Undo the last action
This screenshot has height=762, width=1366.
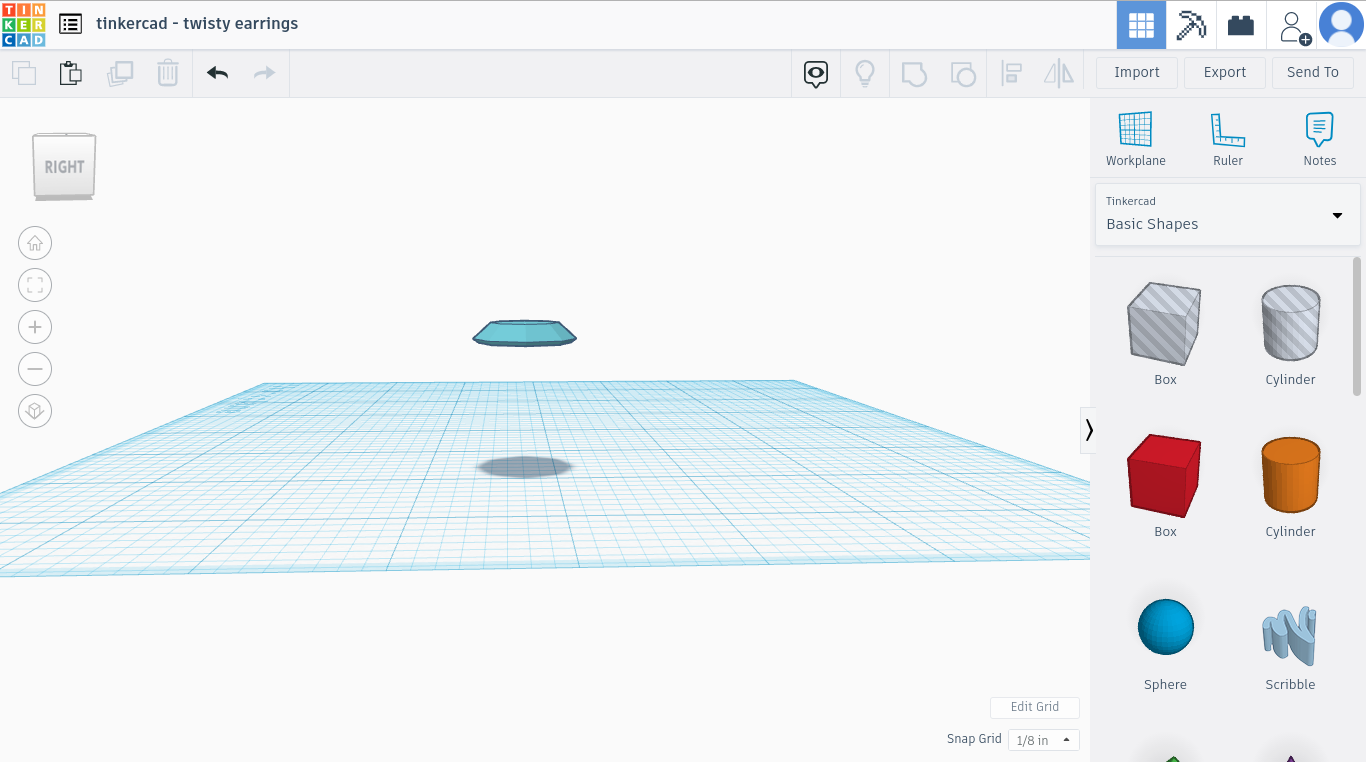[217, 72]
